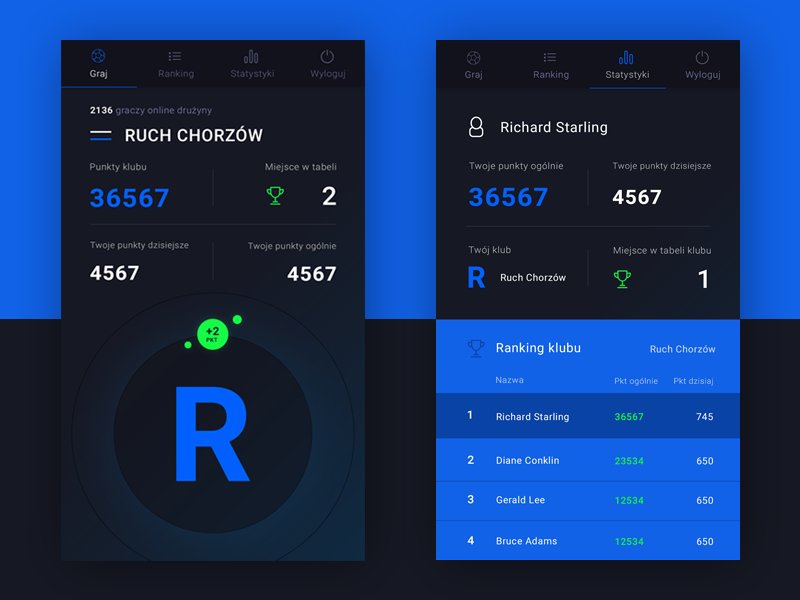Screen dimensions: 800x600
Task: Click the highlighted Graj ball icon
Action: [x=98, y=57]
